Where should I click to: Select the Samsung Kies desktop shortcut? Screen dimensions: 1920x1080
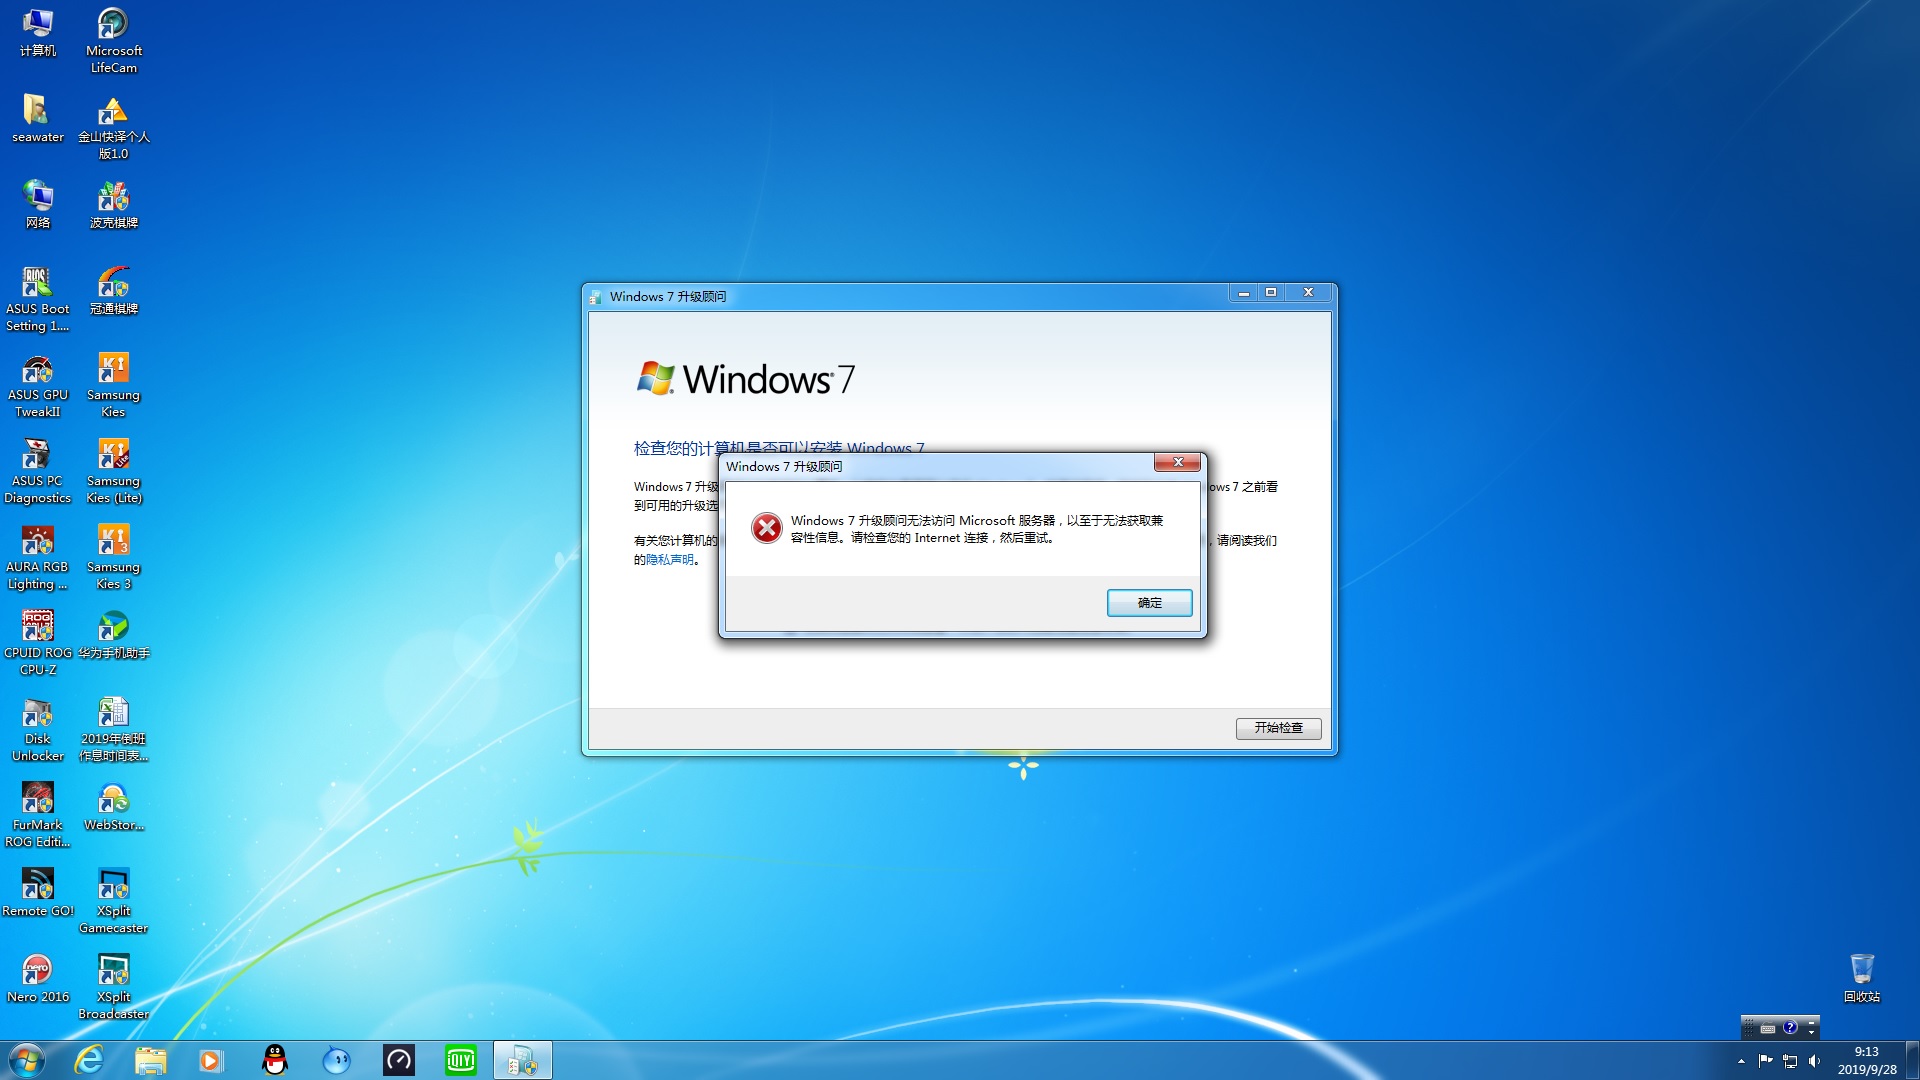point(113,385)
